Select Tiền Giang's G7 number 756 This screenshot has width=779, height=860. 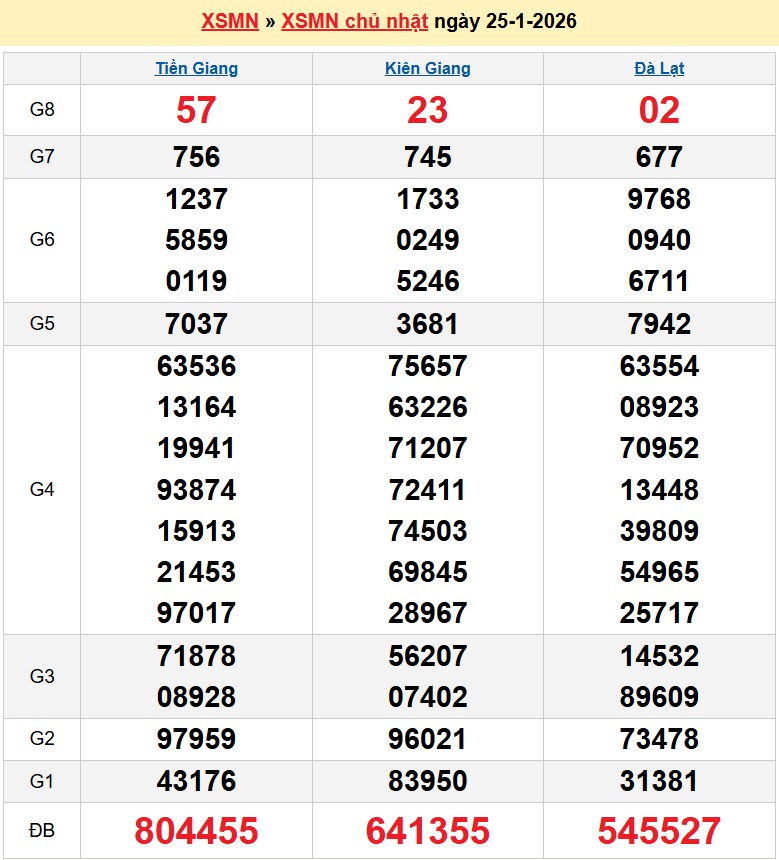pos(196,157)
